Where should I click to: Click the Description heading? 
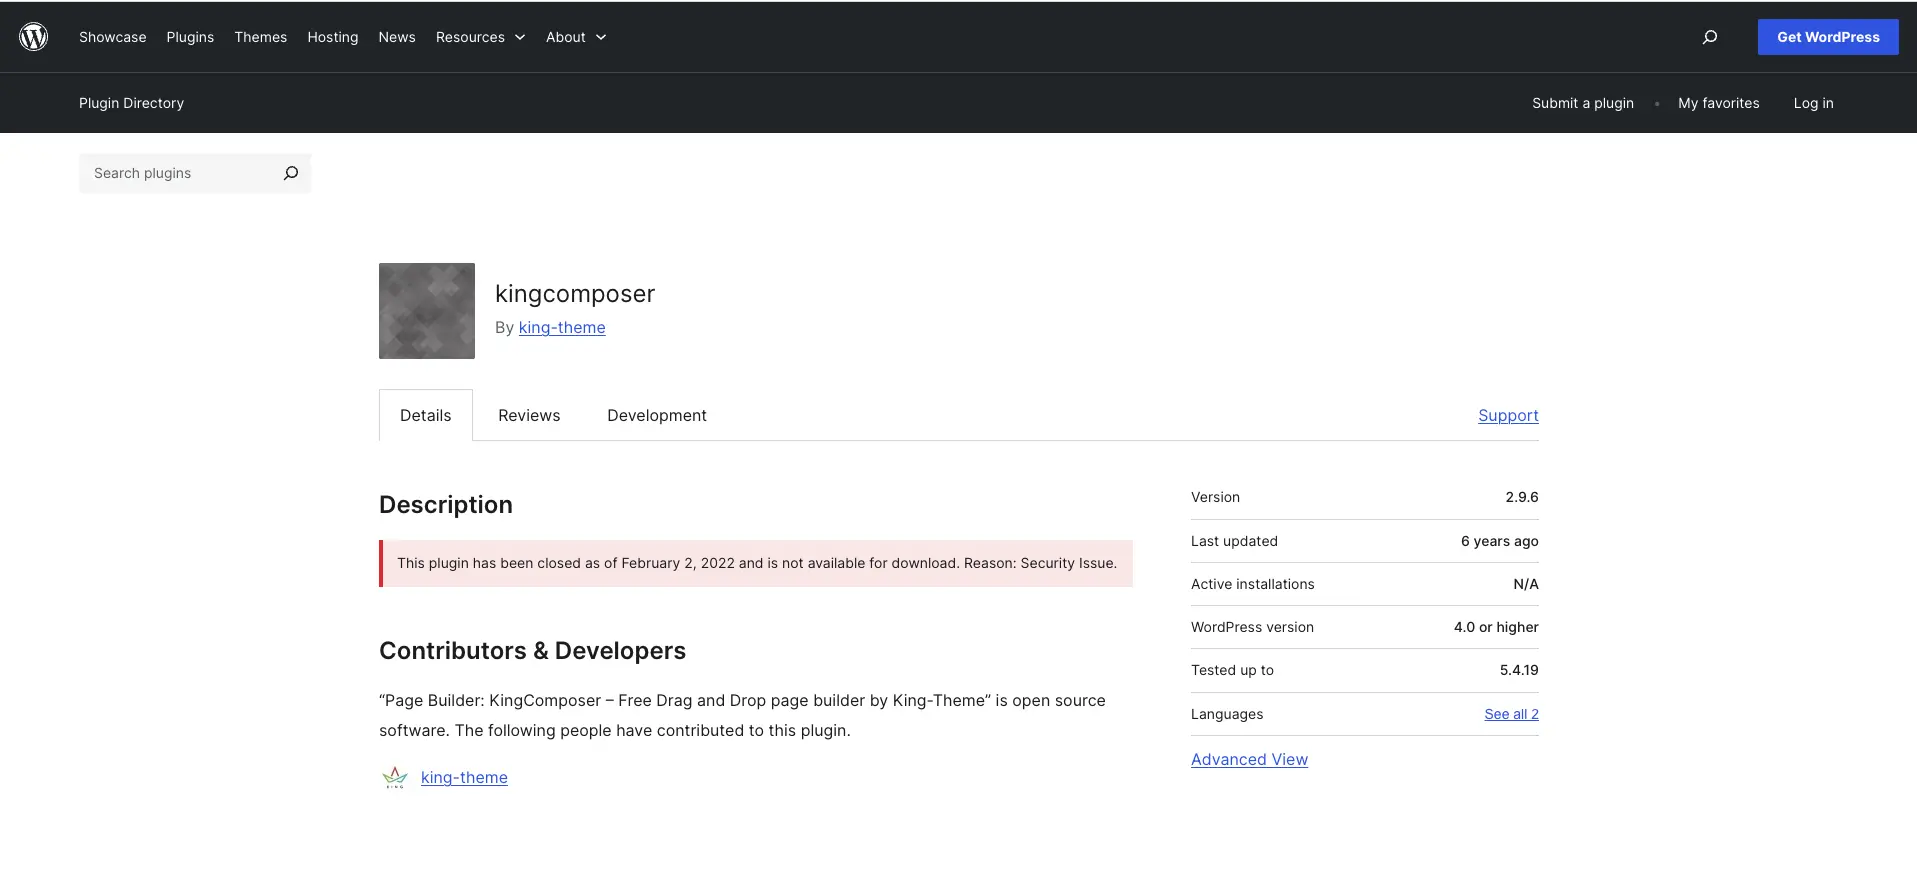pyautogui.click(x=446, y=505)
